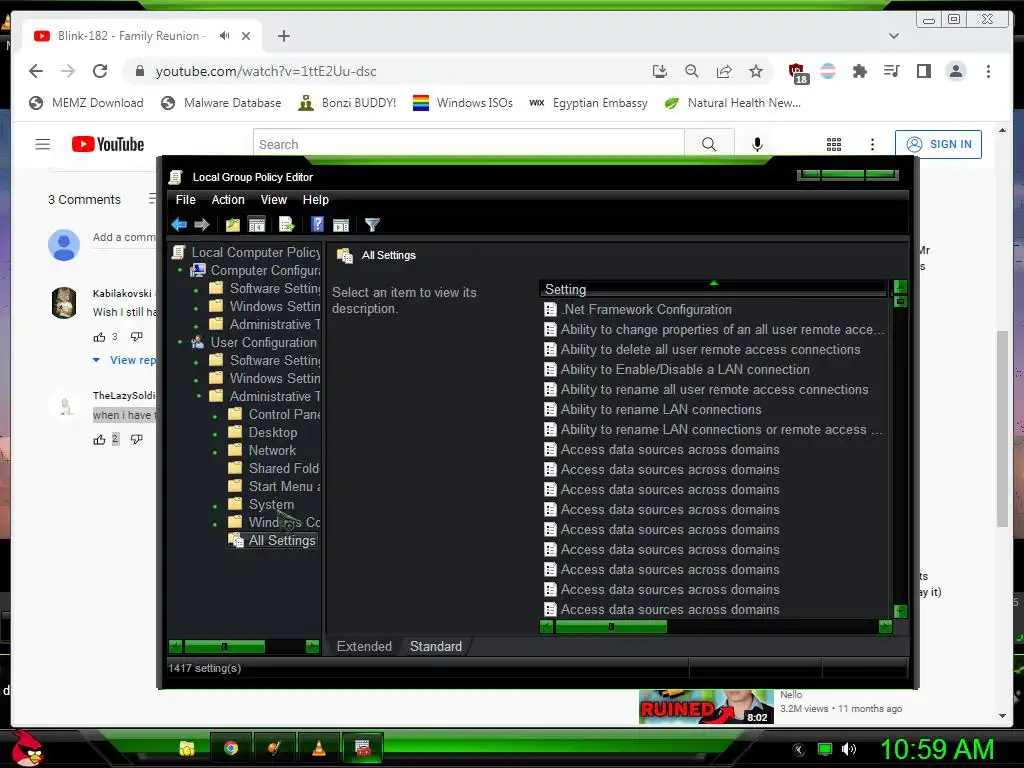Collapse the User Configuration tree node

click(x=180, y=342)
